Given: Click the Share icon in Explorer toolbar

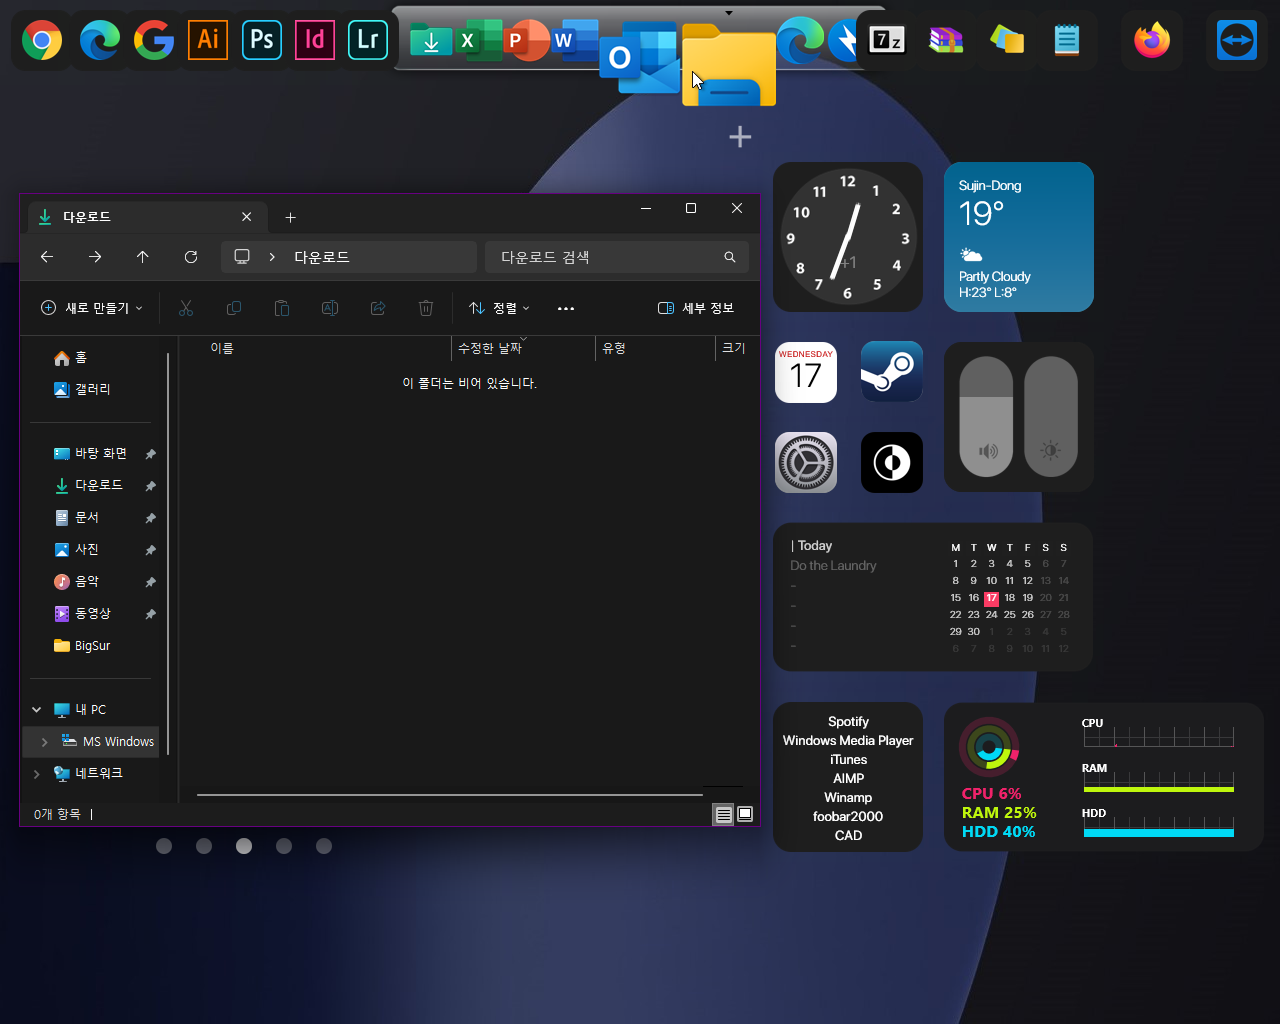Looking at the screenshot, I should (378, 308).
